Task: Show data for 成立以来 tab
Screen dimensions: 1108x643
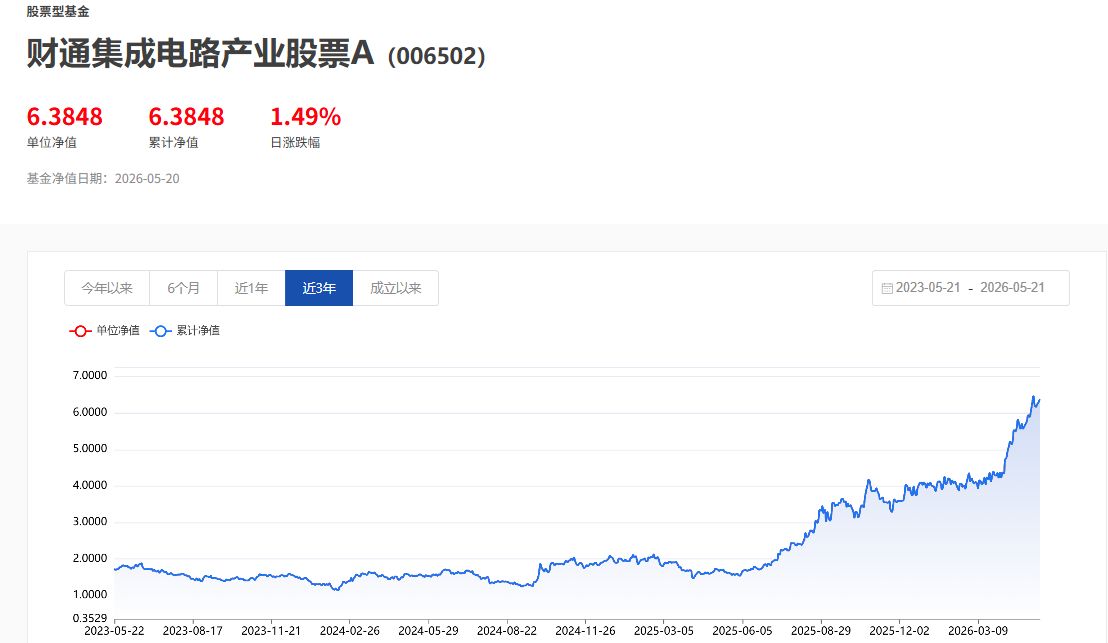Action: click(x=396, y=288)
